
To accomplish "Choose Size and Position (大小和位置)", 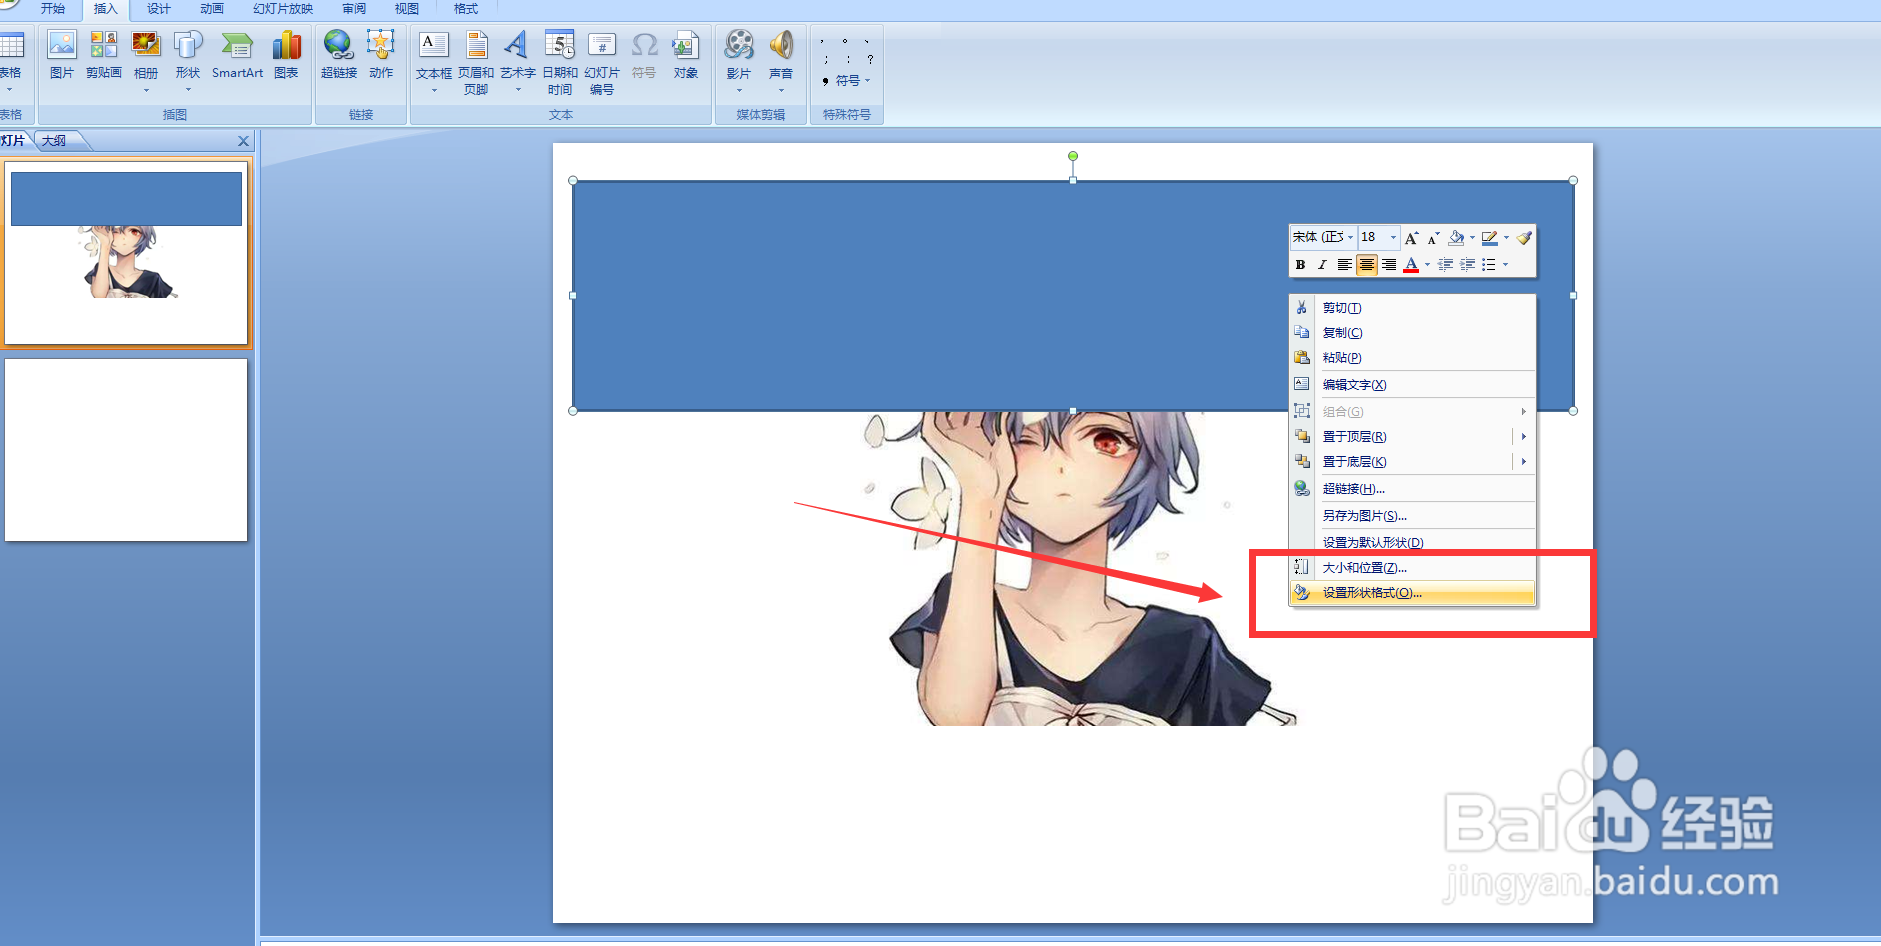I will (1412, 568).
